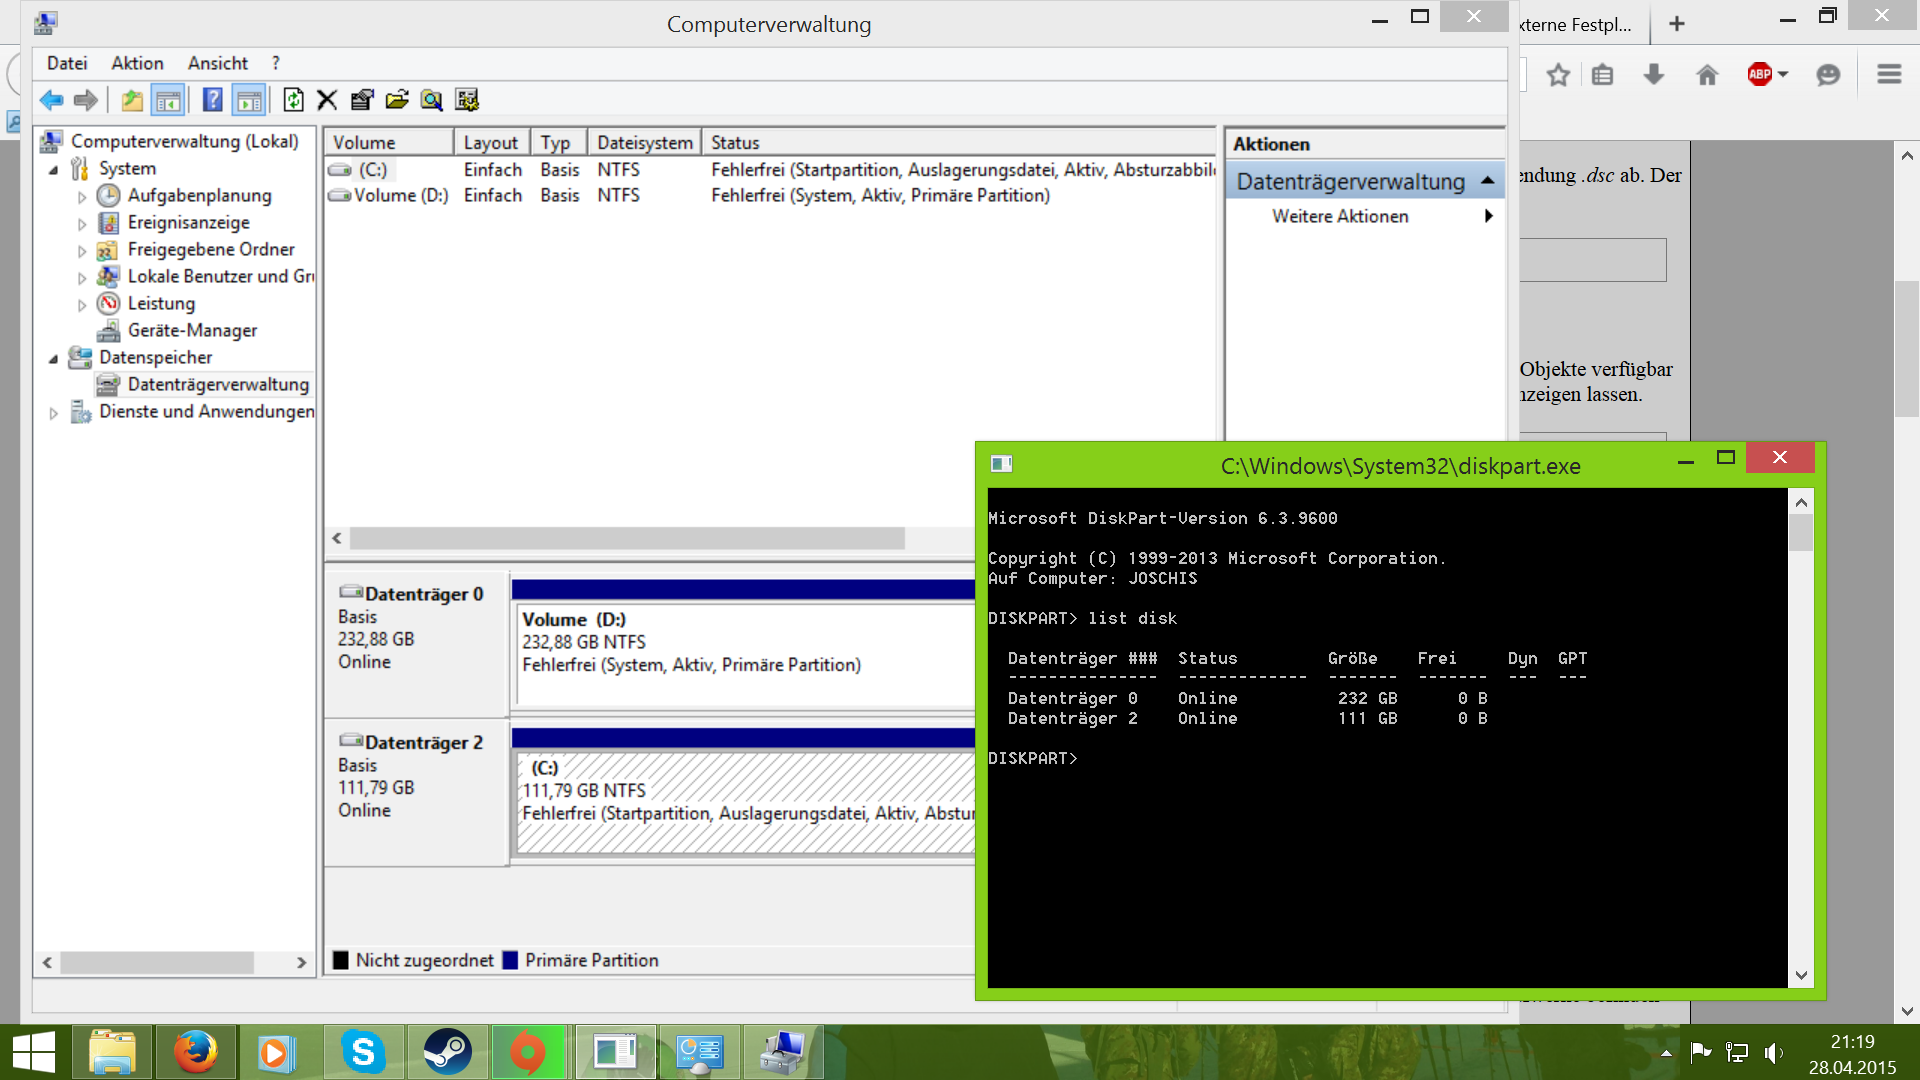Open the Properties toolbar icon
The height and width of the screenshot is (1080, 1920).
pos(362,100)
